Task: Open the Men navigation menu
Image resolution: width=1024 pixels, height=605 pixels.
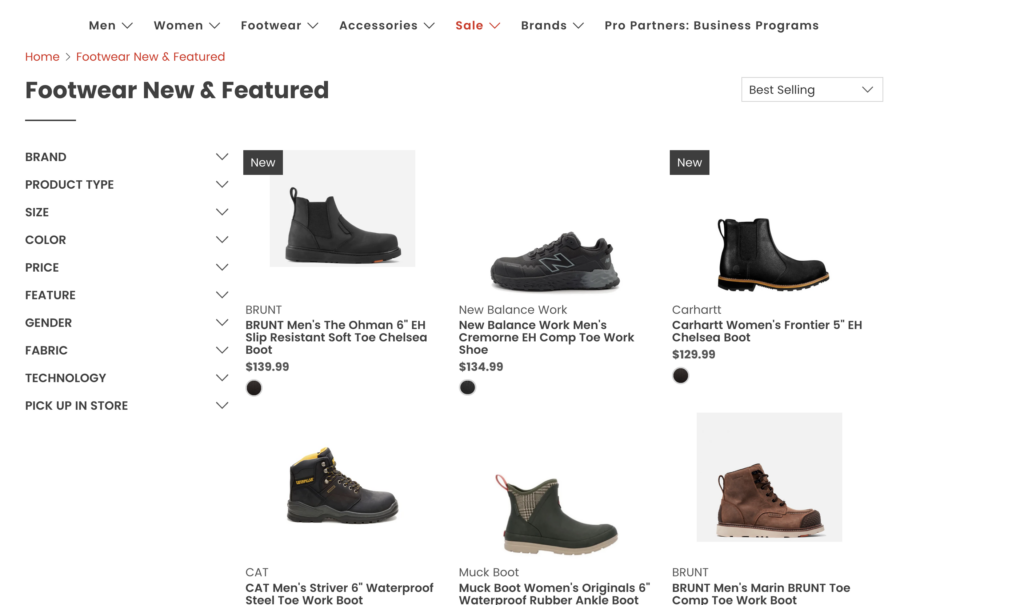Action: click(x=110, y=26)
